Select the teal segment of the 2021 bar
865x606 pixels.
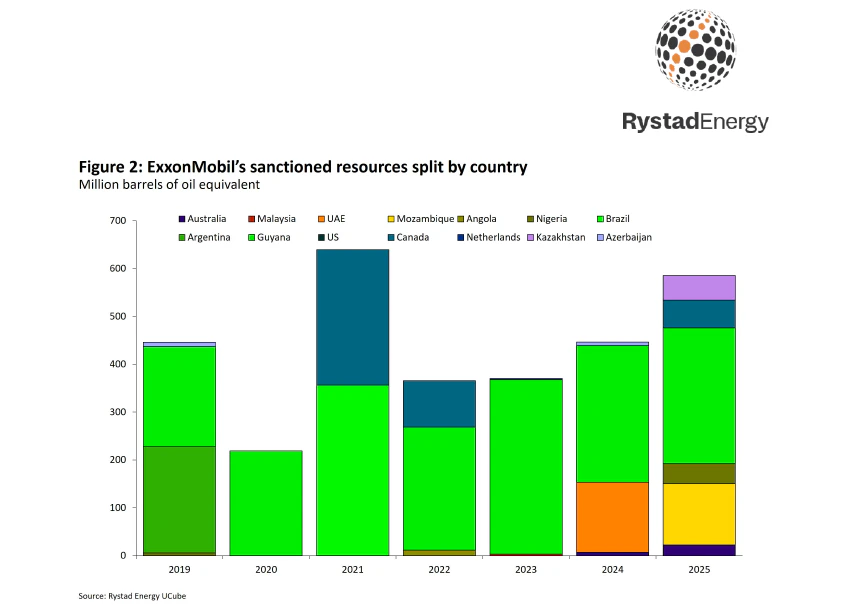pyautogui.click(x=353, y=318)
